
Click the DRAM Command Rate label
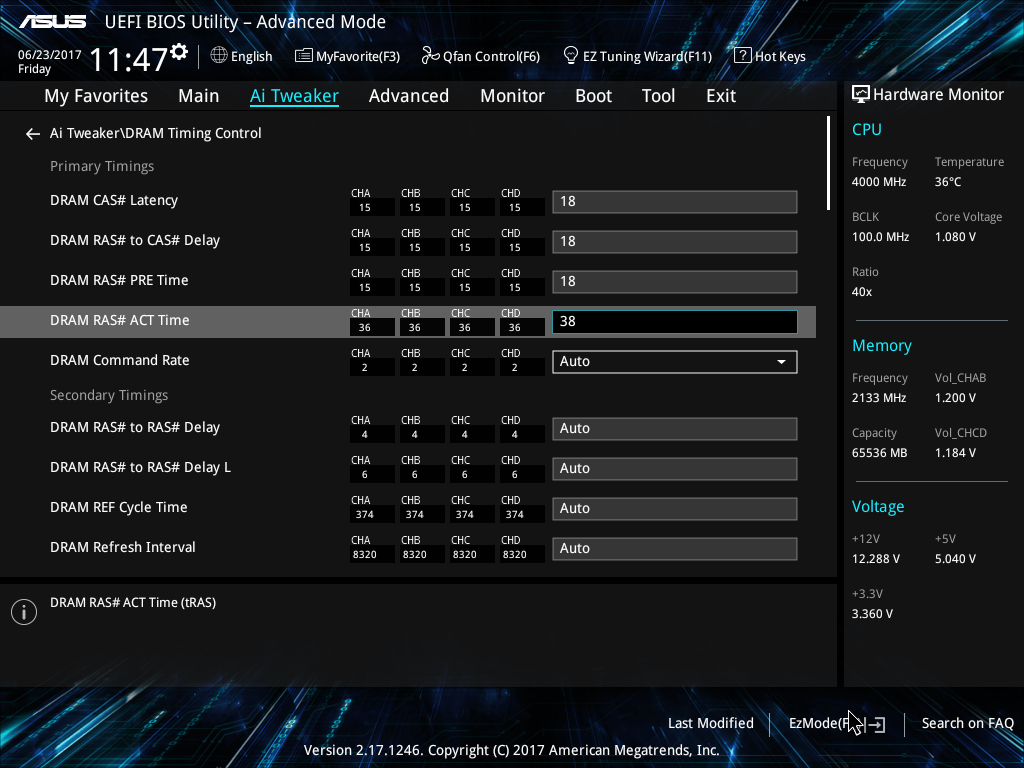click(120, 360)
